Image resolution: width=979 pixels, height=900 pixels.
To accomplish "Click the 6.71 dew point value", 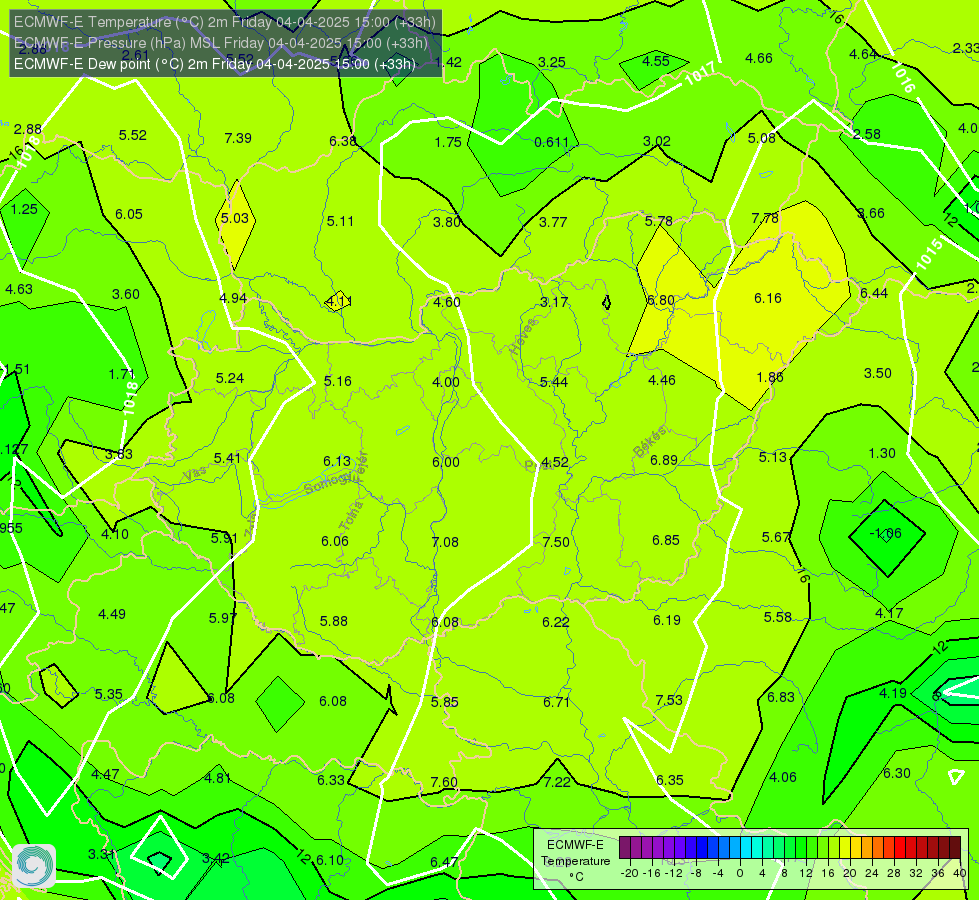I will [x=556, y=703].
